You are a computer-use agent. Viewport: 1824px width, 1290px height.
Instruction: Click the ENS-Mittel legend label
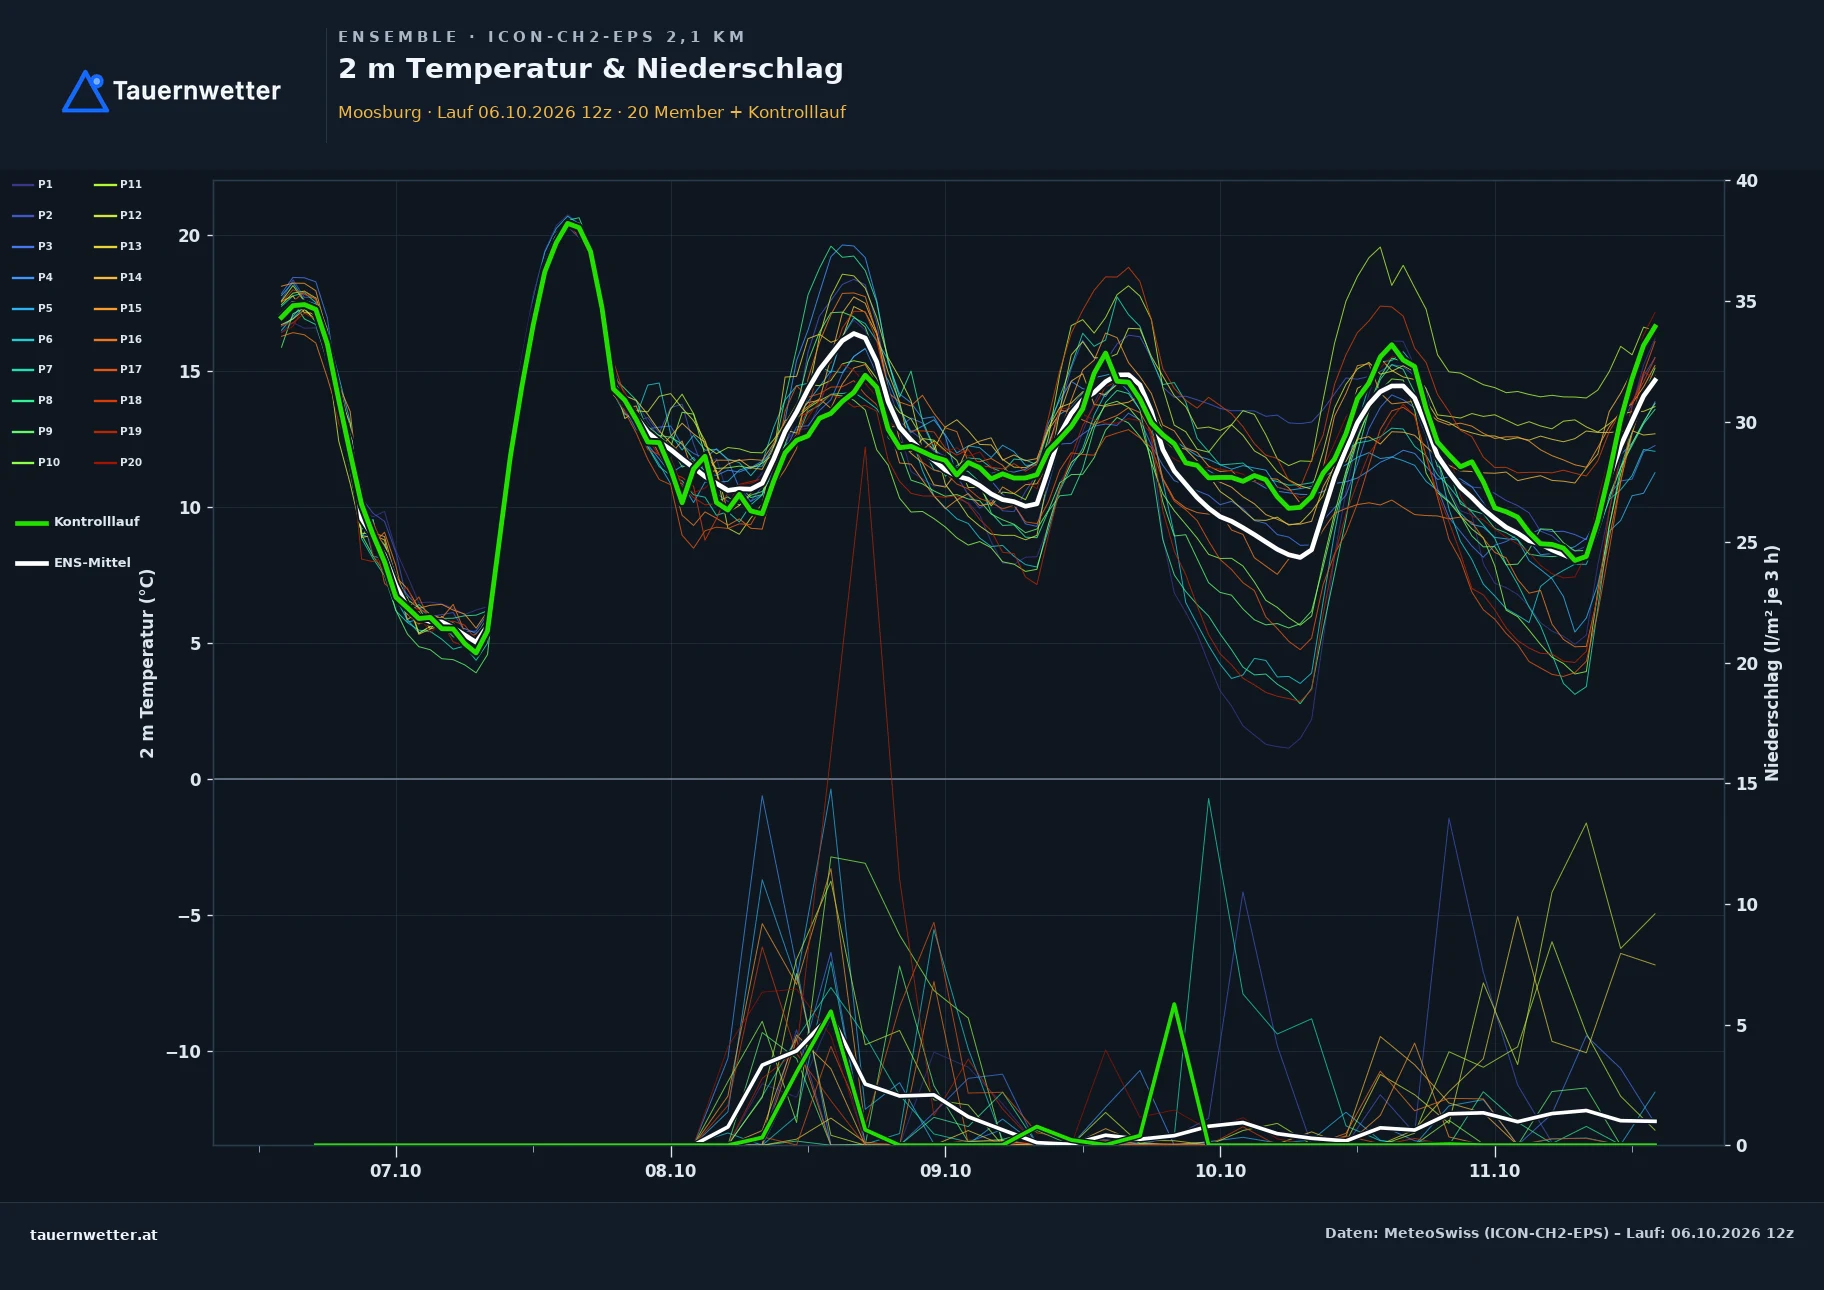(92, 563)
